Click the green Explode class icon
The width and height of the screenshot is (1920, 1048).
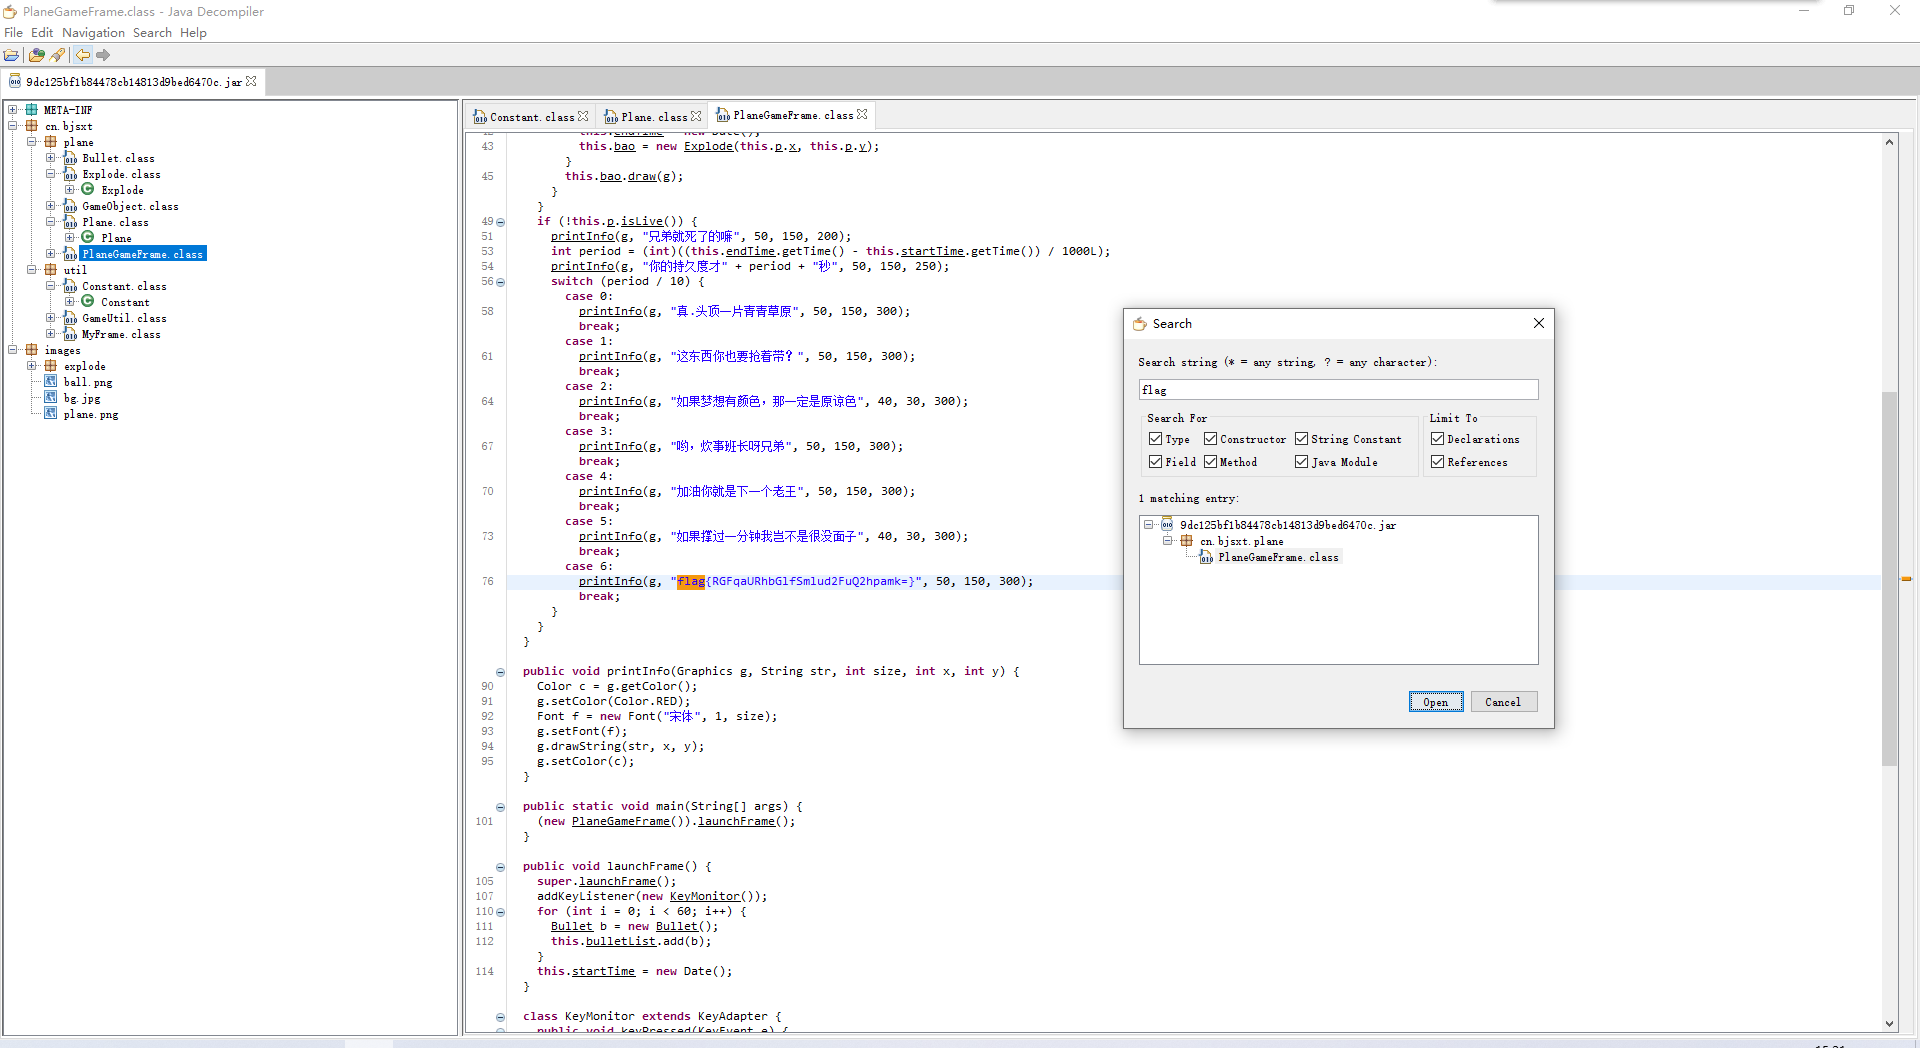point(88,189)
